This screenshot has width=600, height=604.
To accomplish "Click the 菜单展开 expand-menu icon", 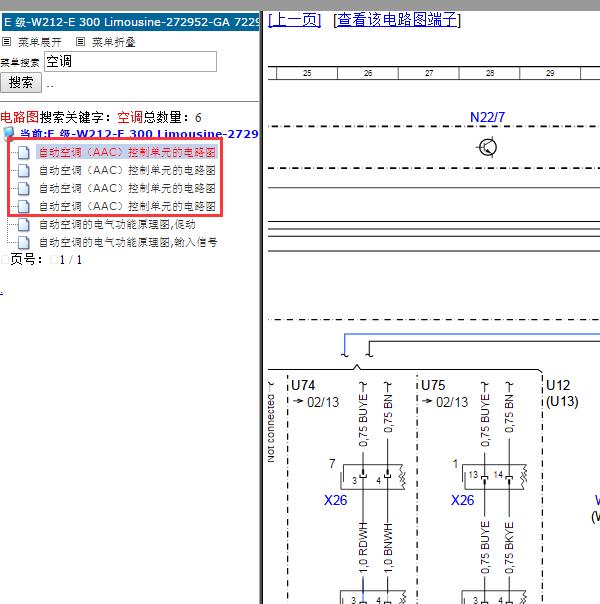I will 7,42.
